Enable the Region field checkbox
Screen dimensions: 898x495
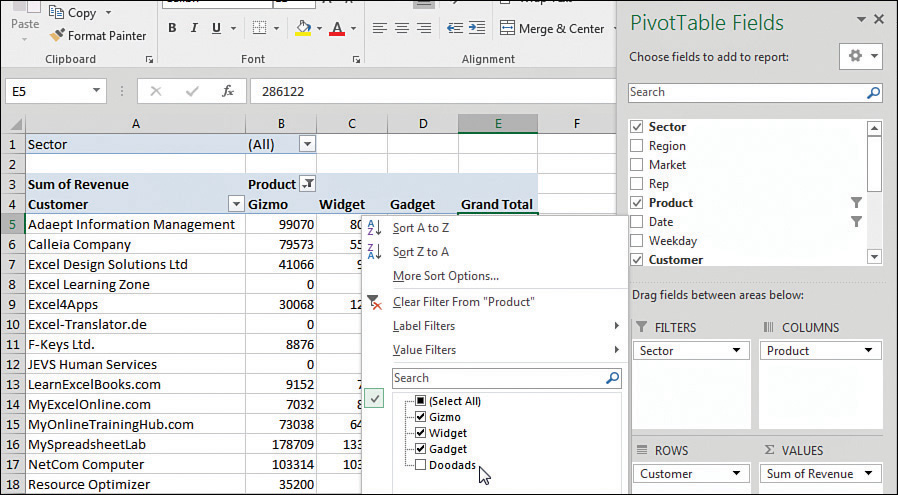tap(636, 146)
